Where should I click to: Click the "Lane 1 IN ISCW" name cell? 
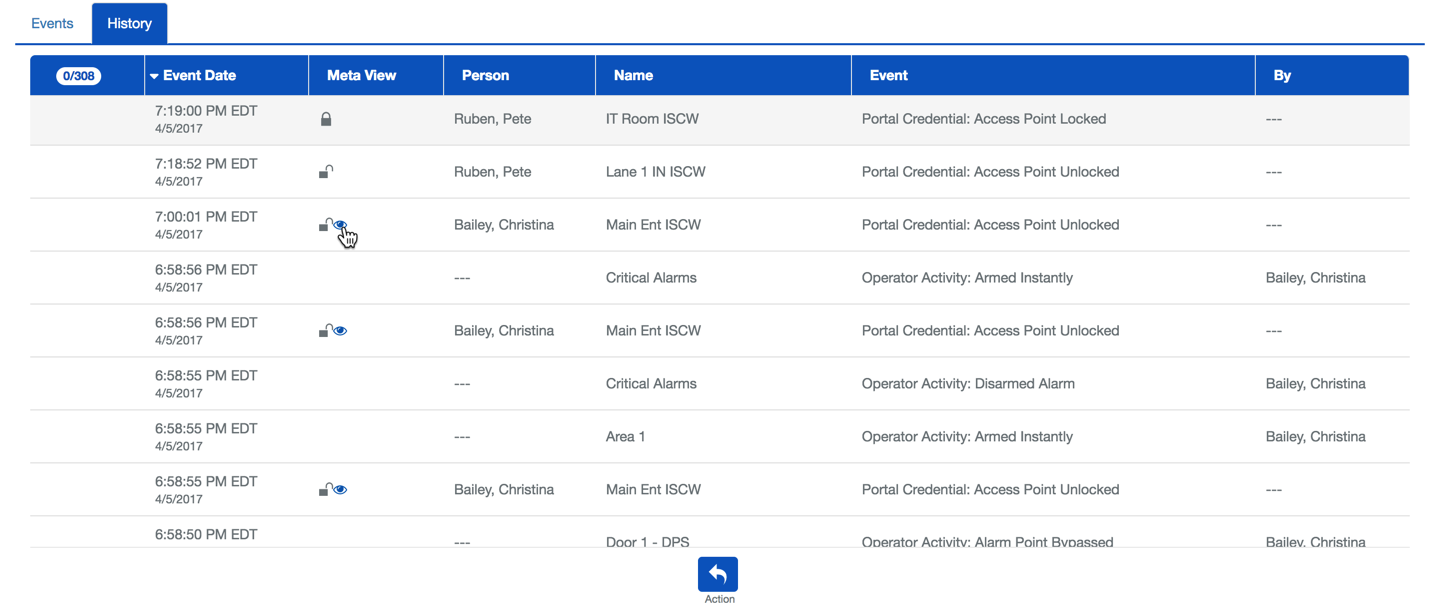pos(656,172)
